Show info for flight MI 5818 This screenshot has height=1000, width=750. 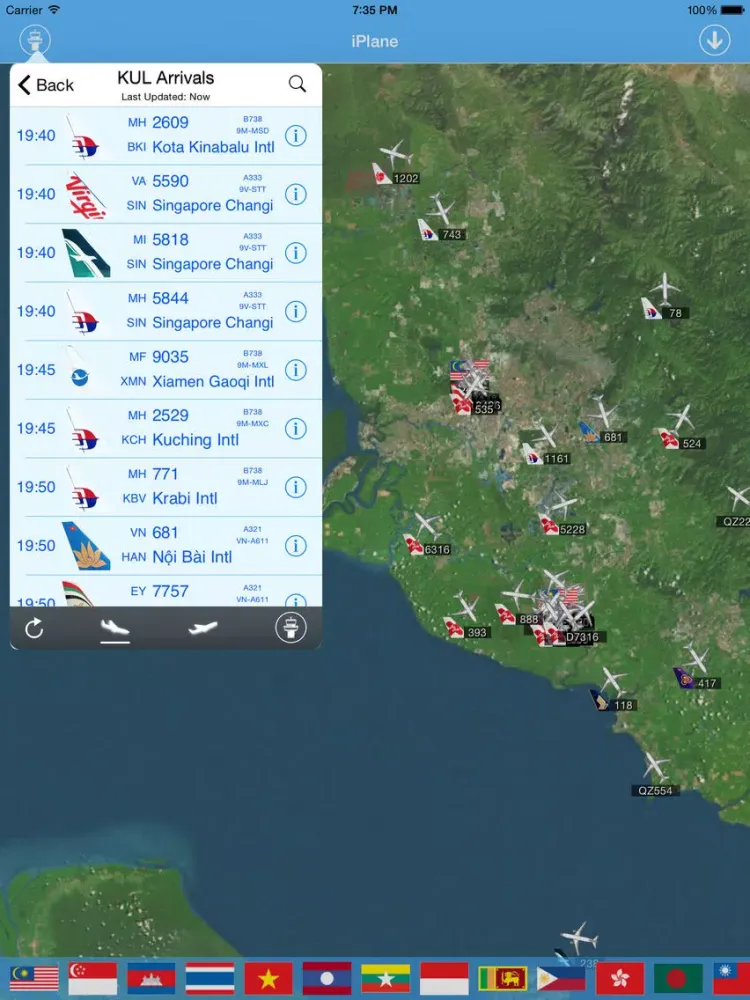[x=295, y=253]
